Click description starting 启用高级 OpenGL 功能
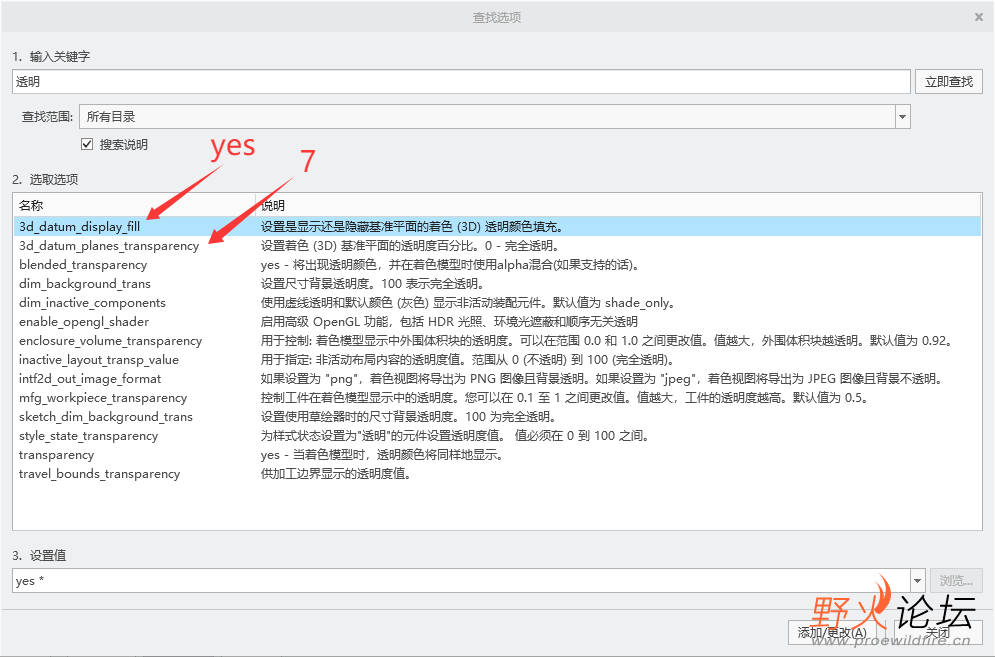 point(449,322)
